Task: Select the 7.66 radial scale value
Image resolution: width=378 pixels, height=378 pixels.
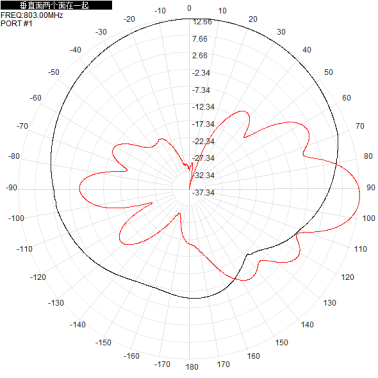Action: [x=199, y=39]
